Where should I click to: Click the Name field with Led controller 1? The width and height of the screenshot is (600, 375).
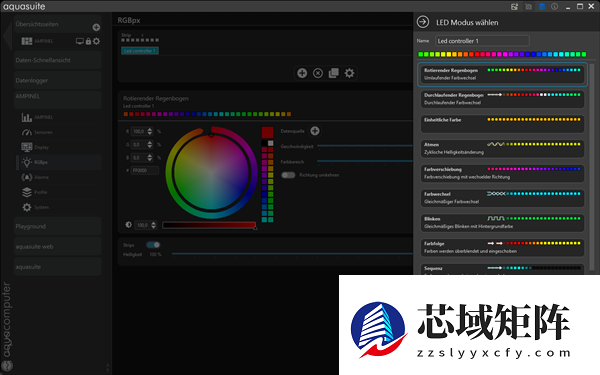[x=482, y=41]
